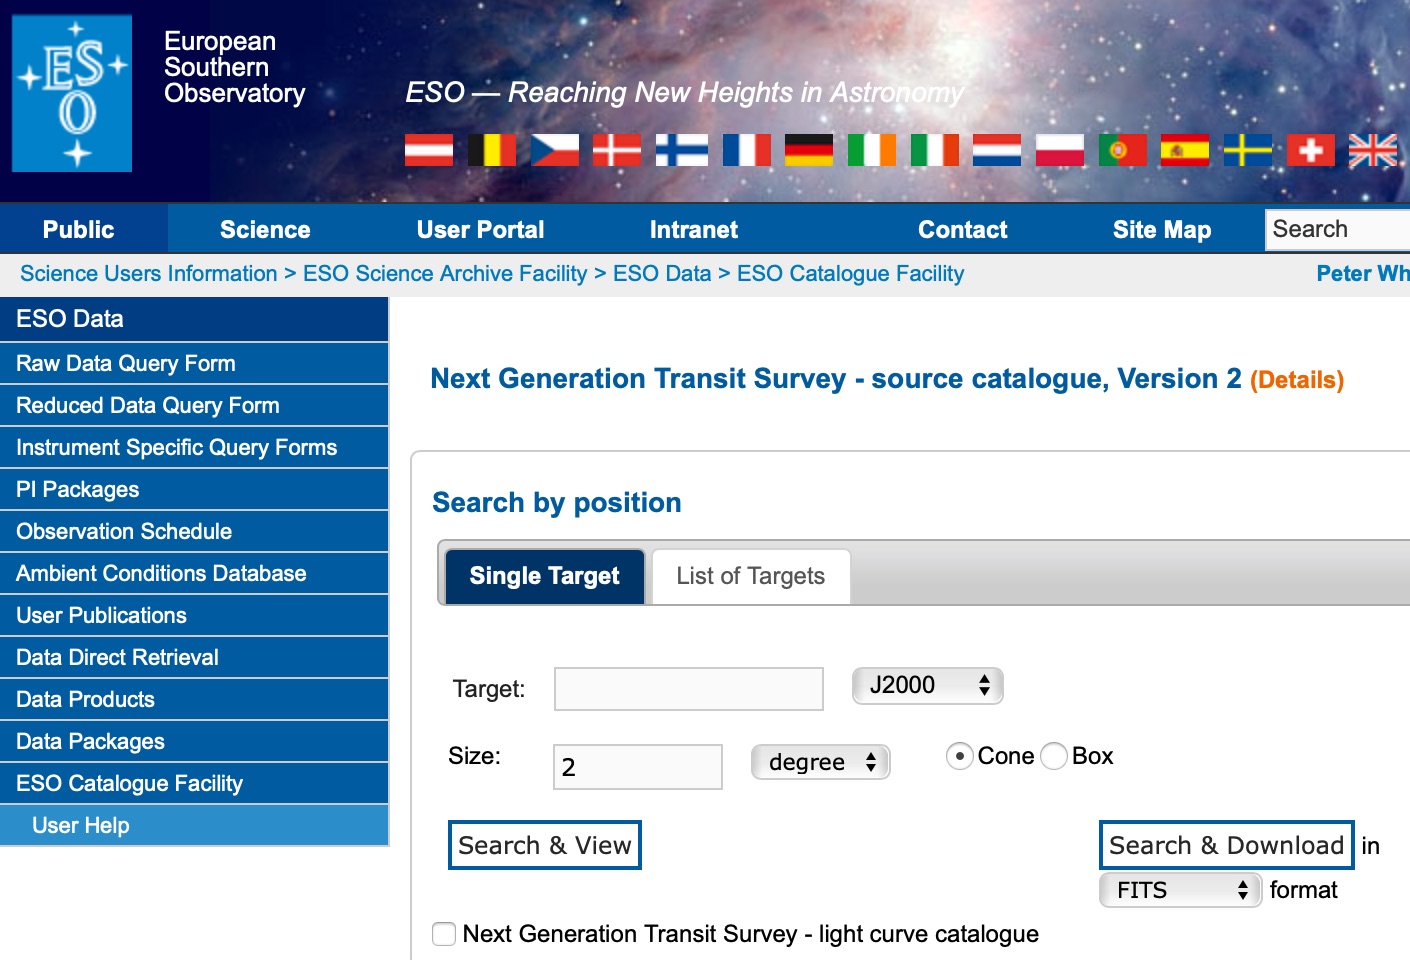
Task: Open the User Portal menu item
Action: (480, 230)
